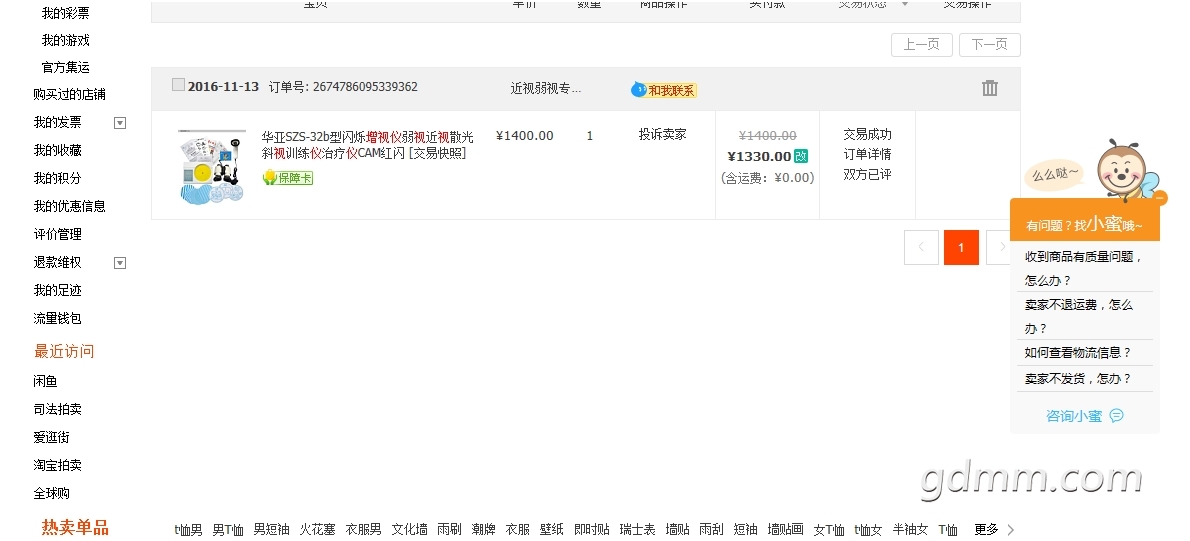Click the 保障卡 guarantee card badge

288,178
